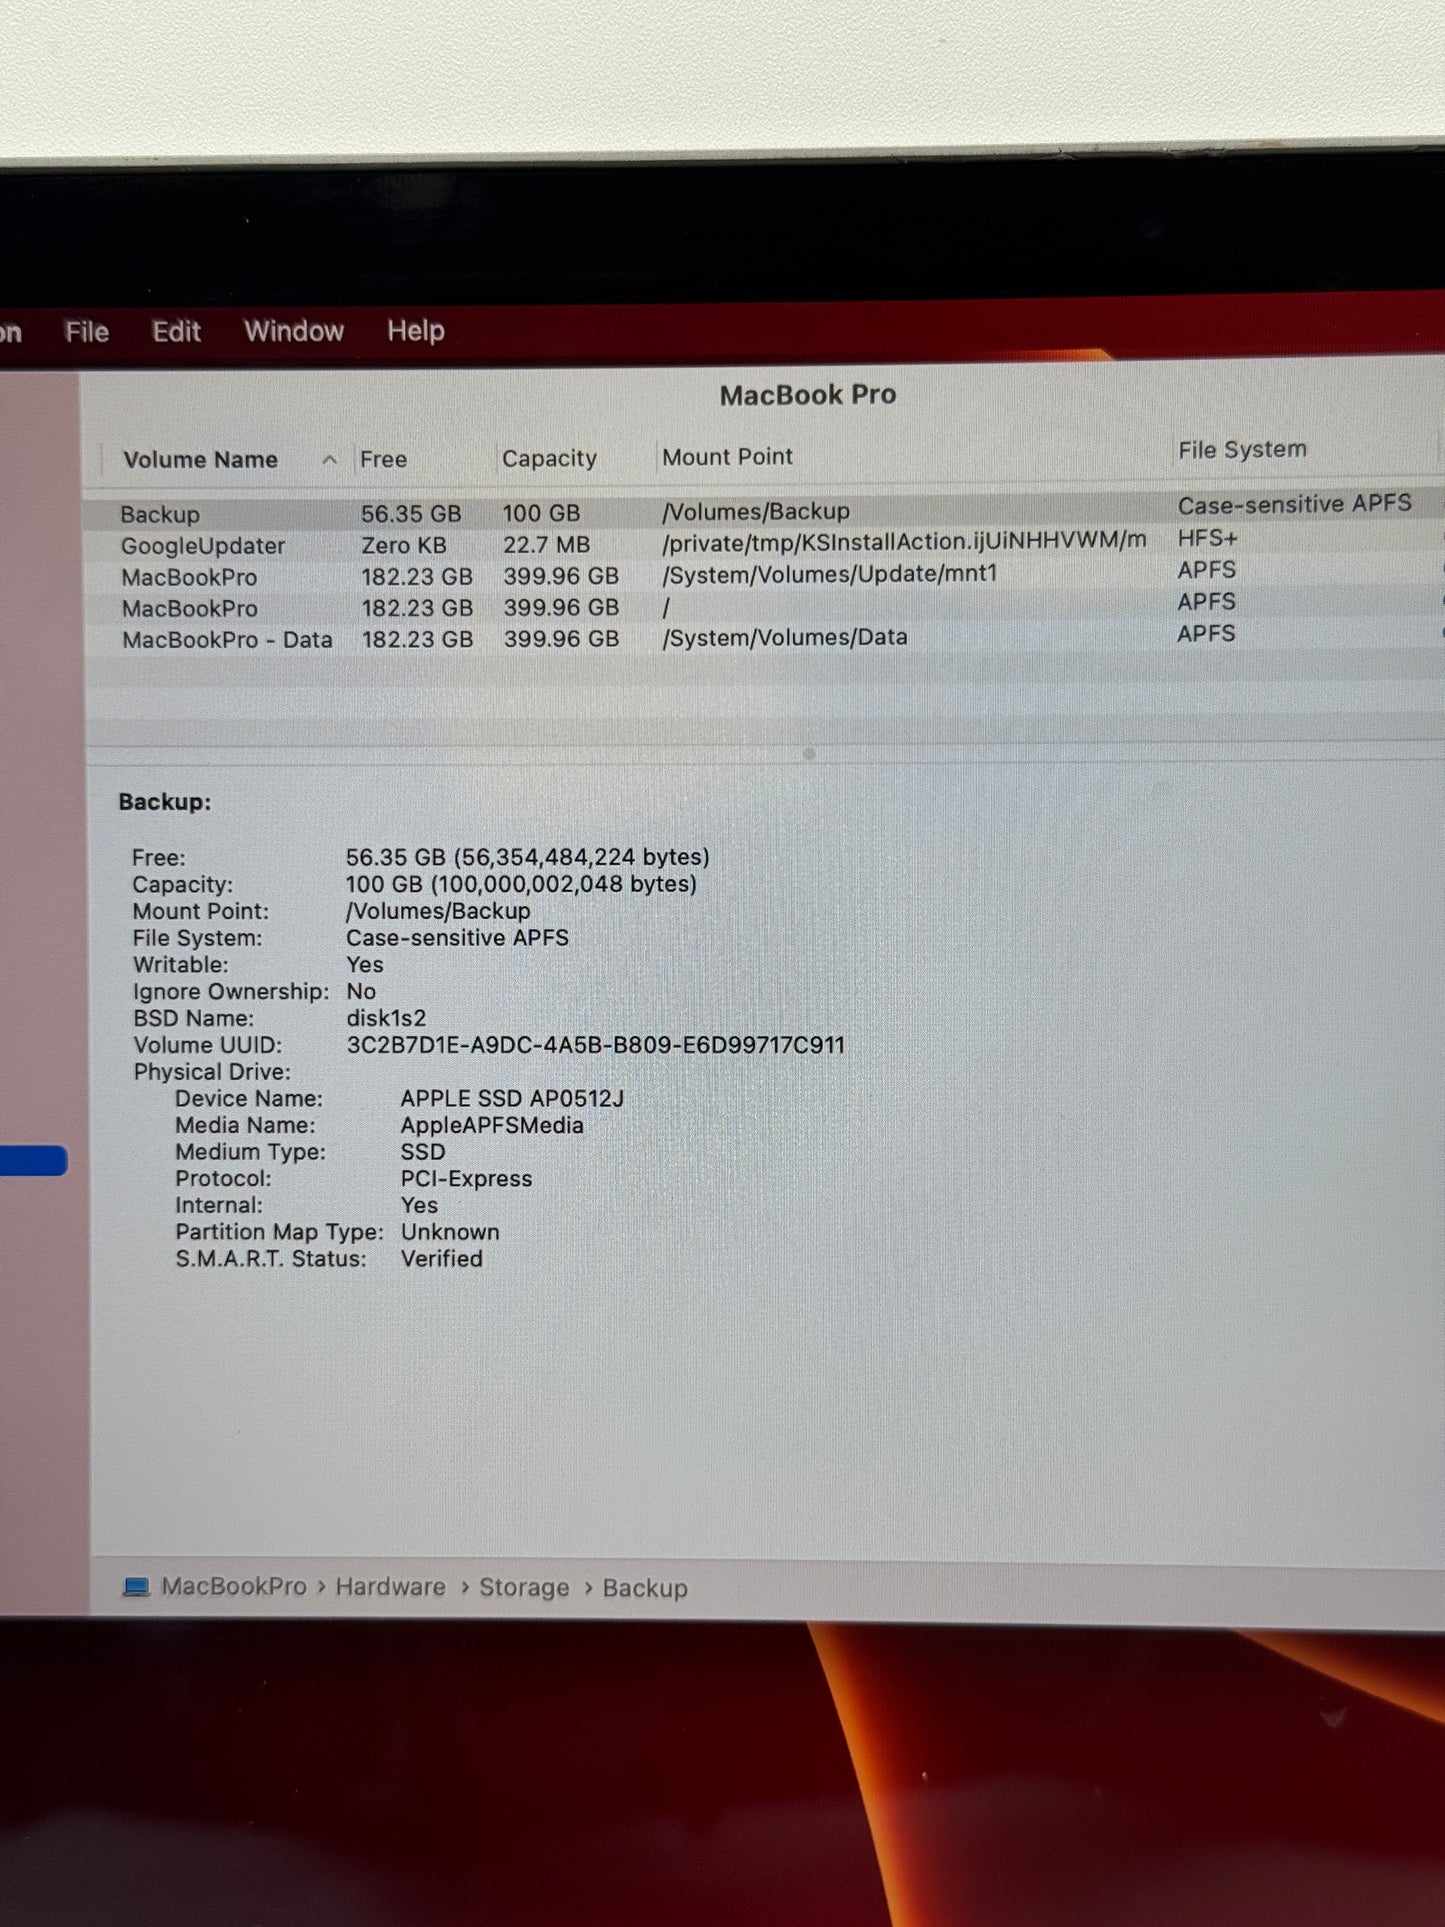Click the pane divider handle dot

809,753
